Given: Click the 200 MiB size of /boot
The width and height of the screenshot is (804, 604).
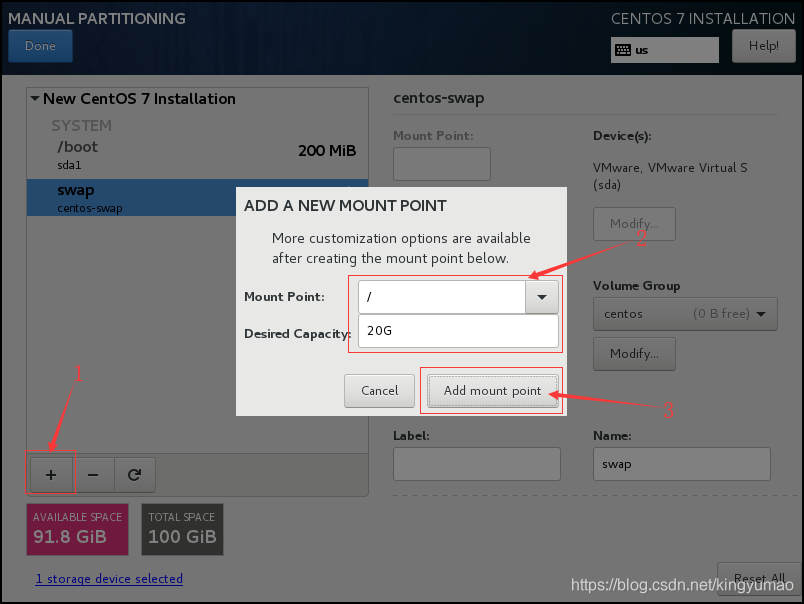Looking at the screenshot, I should (327, 151).
